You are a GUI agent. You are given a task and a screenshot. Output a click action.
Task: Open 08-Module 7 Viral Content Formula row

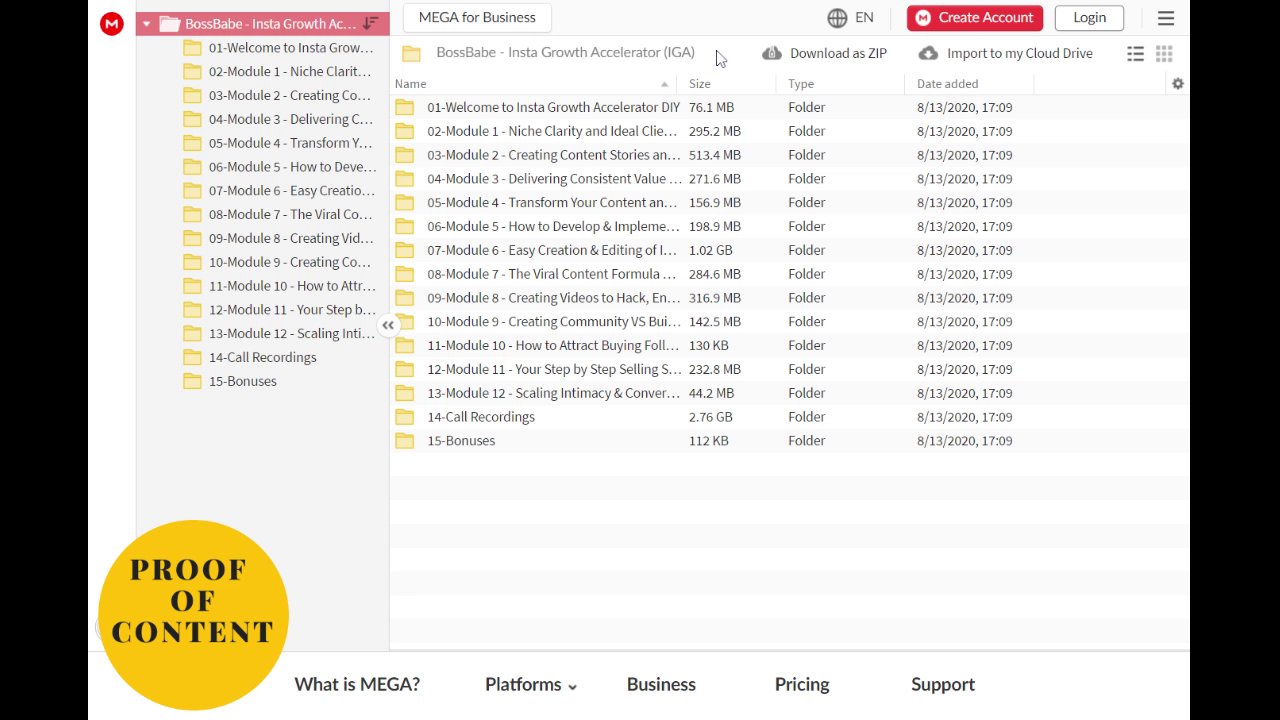[x=789, y=274]
